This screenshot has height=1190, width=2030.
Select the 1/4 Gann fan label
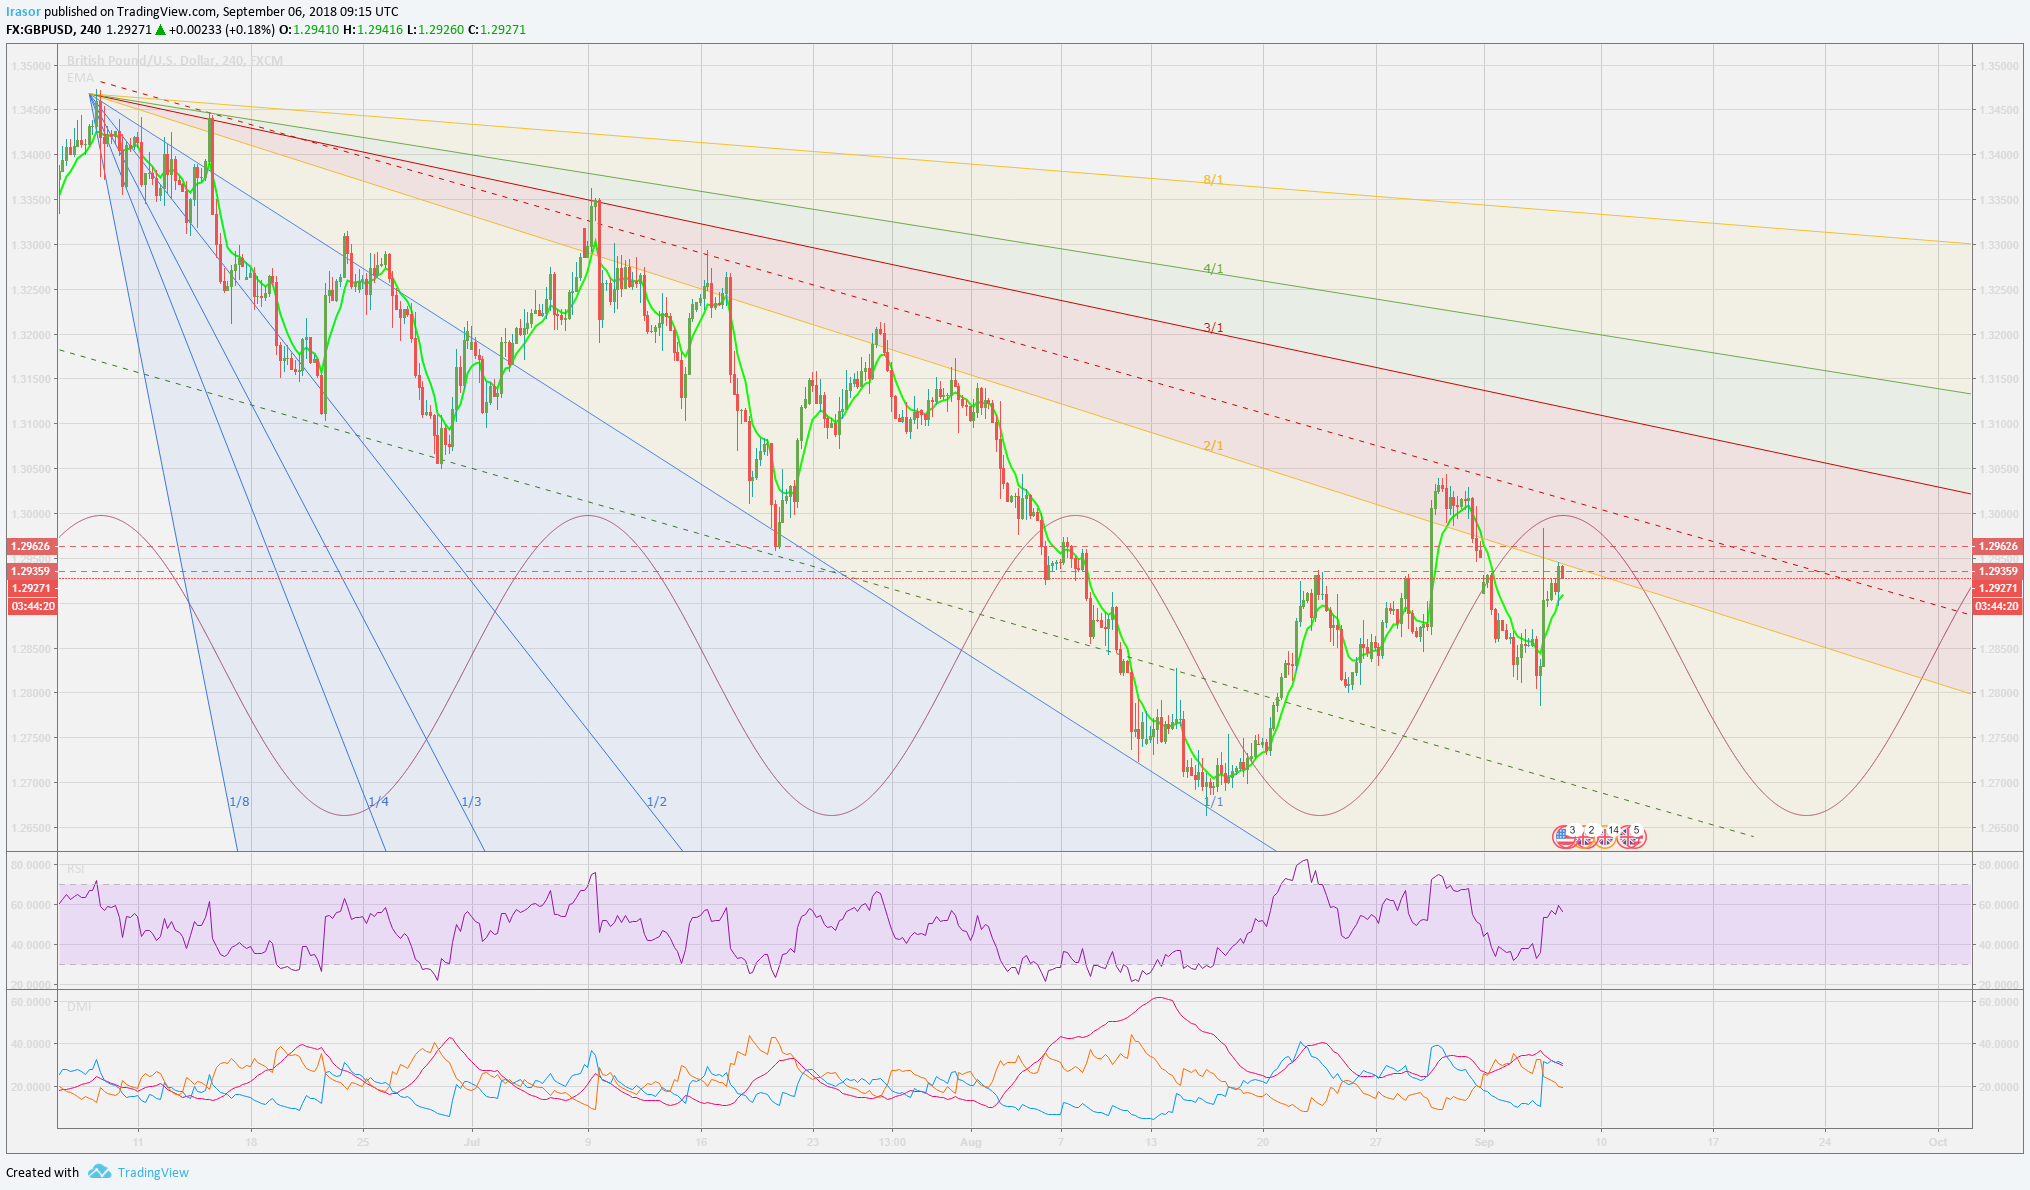378,802
